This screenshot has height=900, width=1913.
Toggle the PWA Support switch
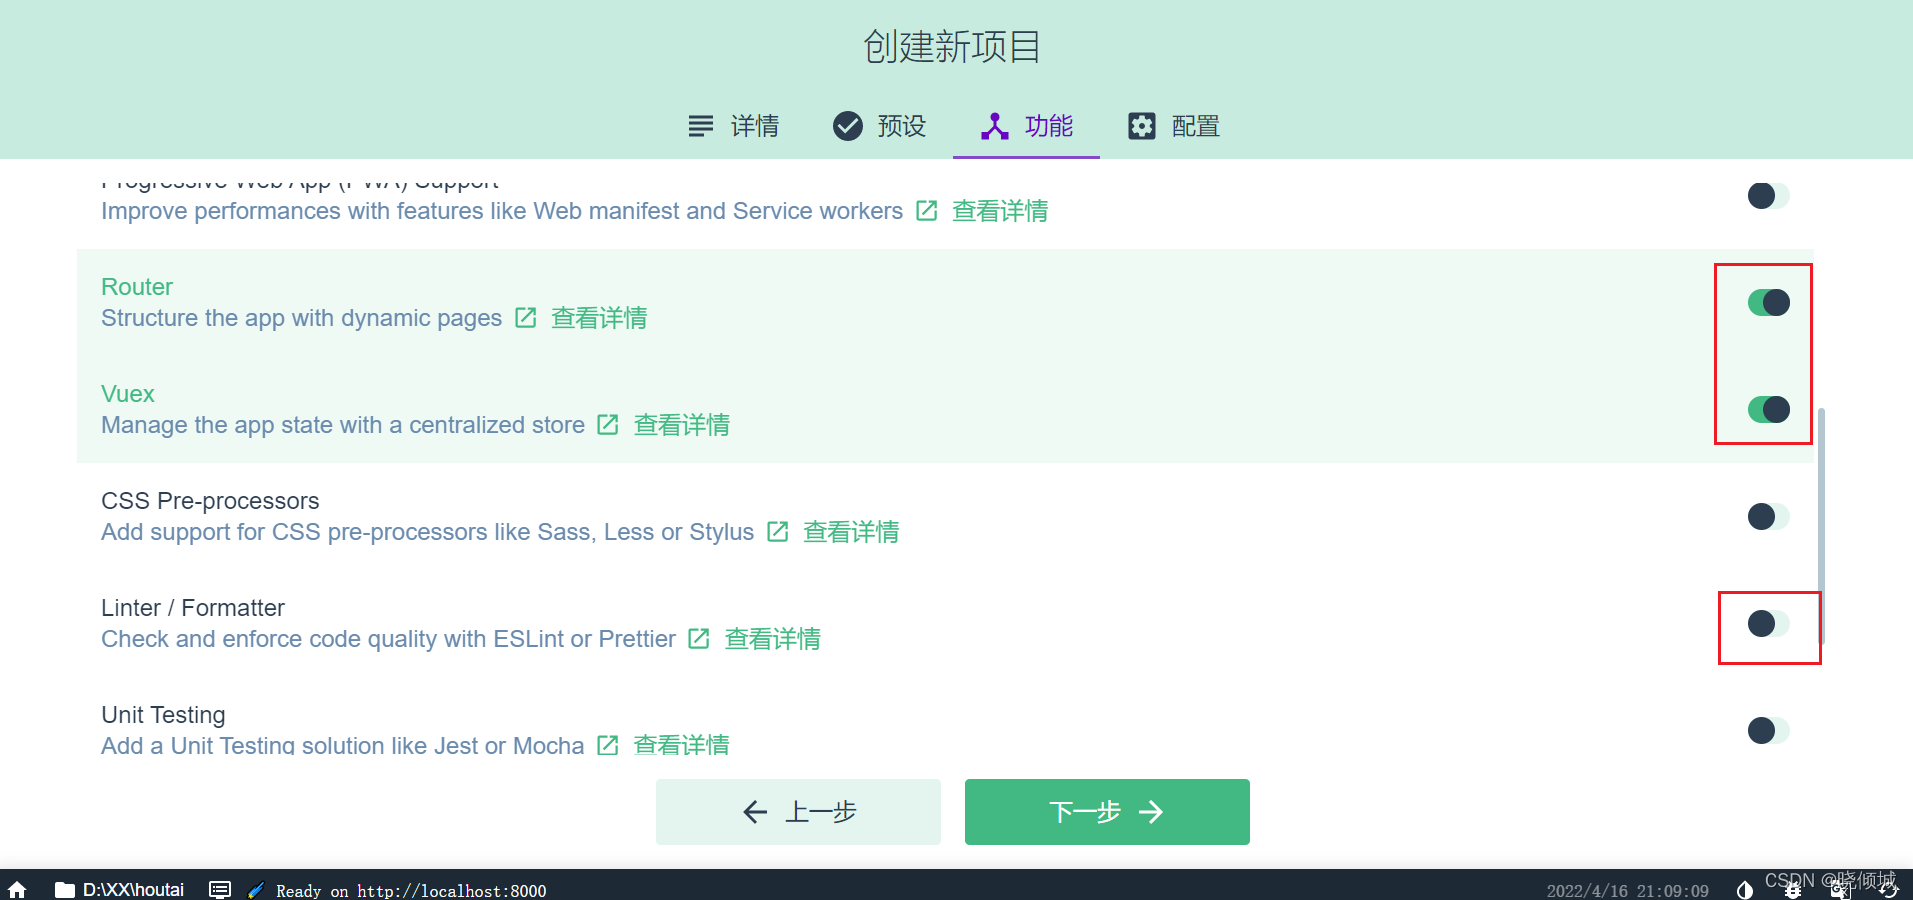coord(1768,196)
